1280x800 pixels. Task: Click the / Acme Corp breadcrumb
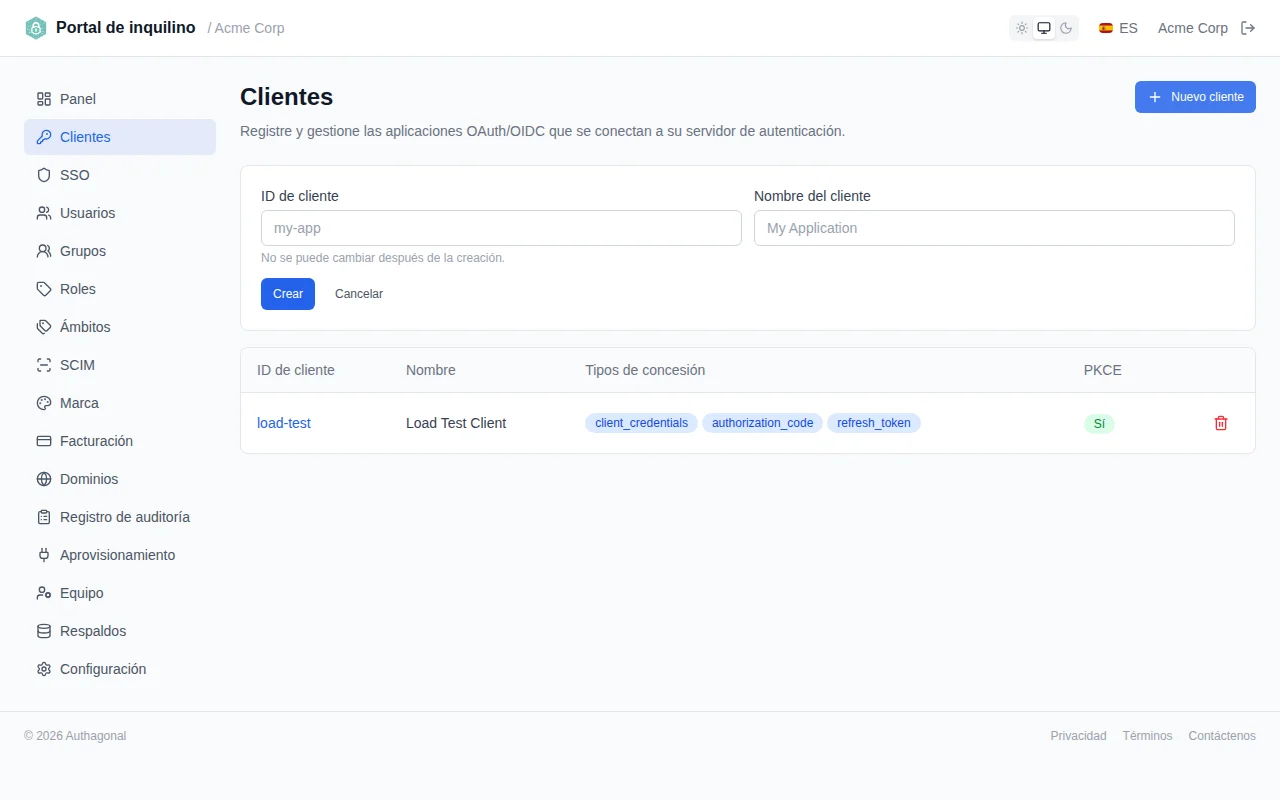click(246, 28)
